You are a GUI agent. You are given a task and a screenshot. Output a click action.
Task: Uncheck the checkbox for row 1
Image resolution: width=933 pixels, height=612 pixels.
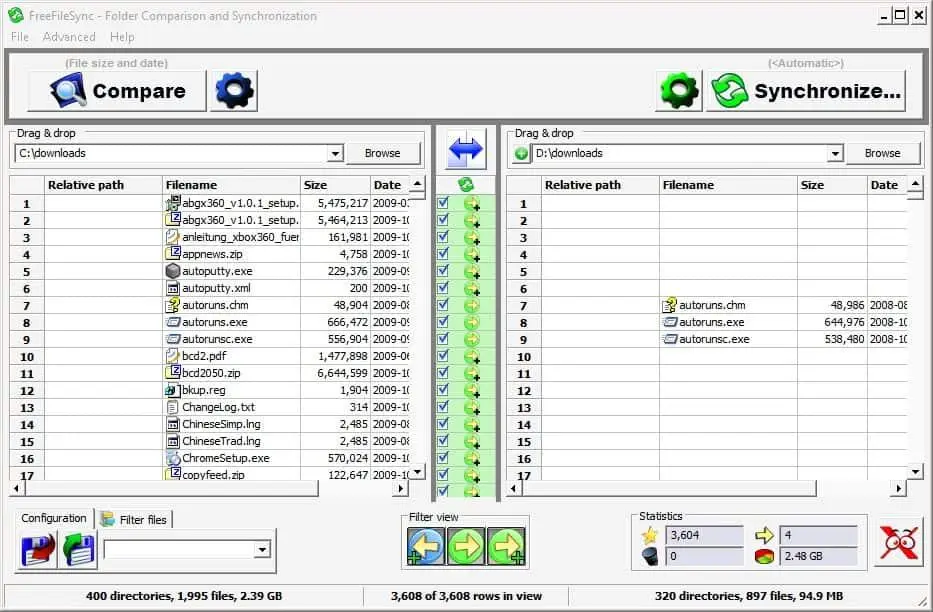coord(443,203)
